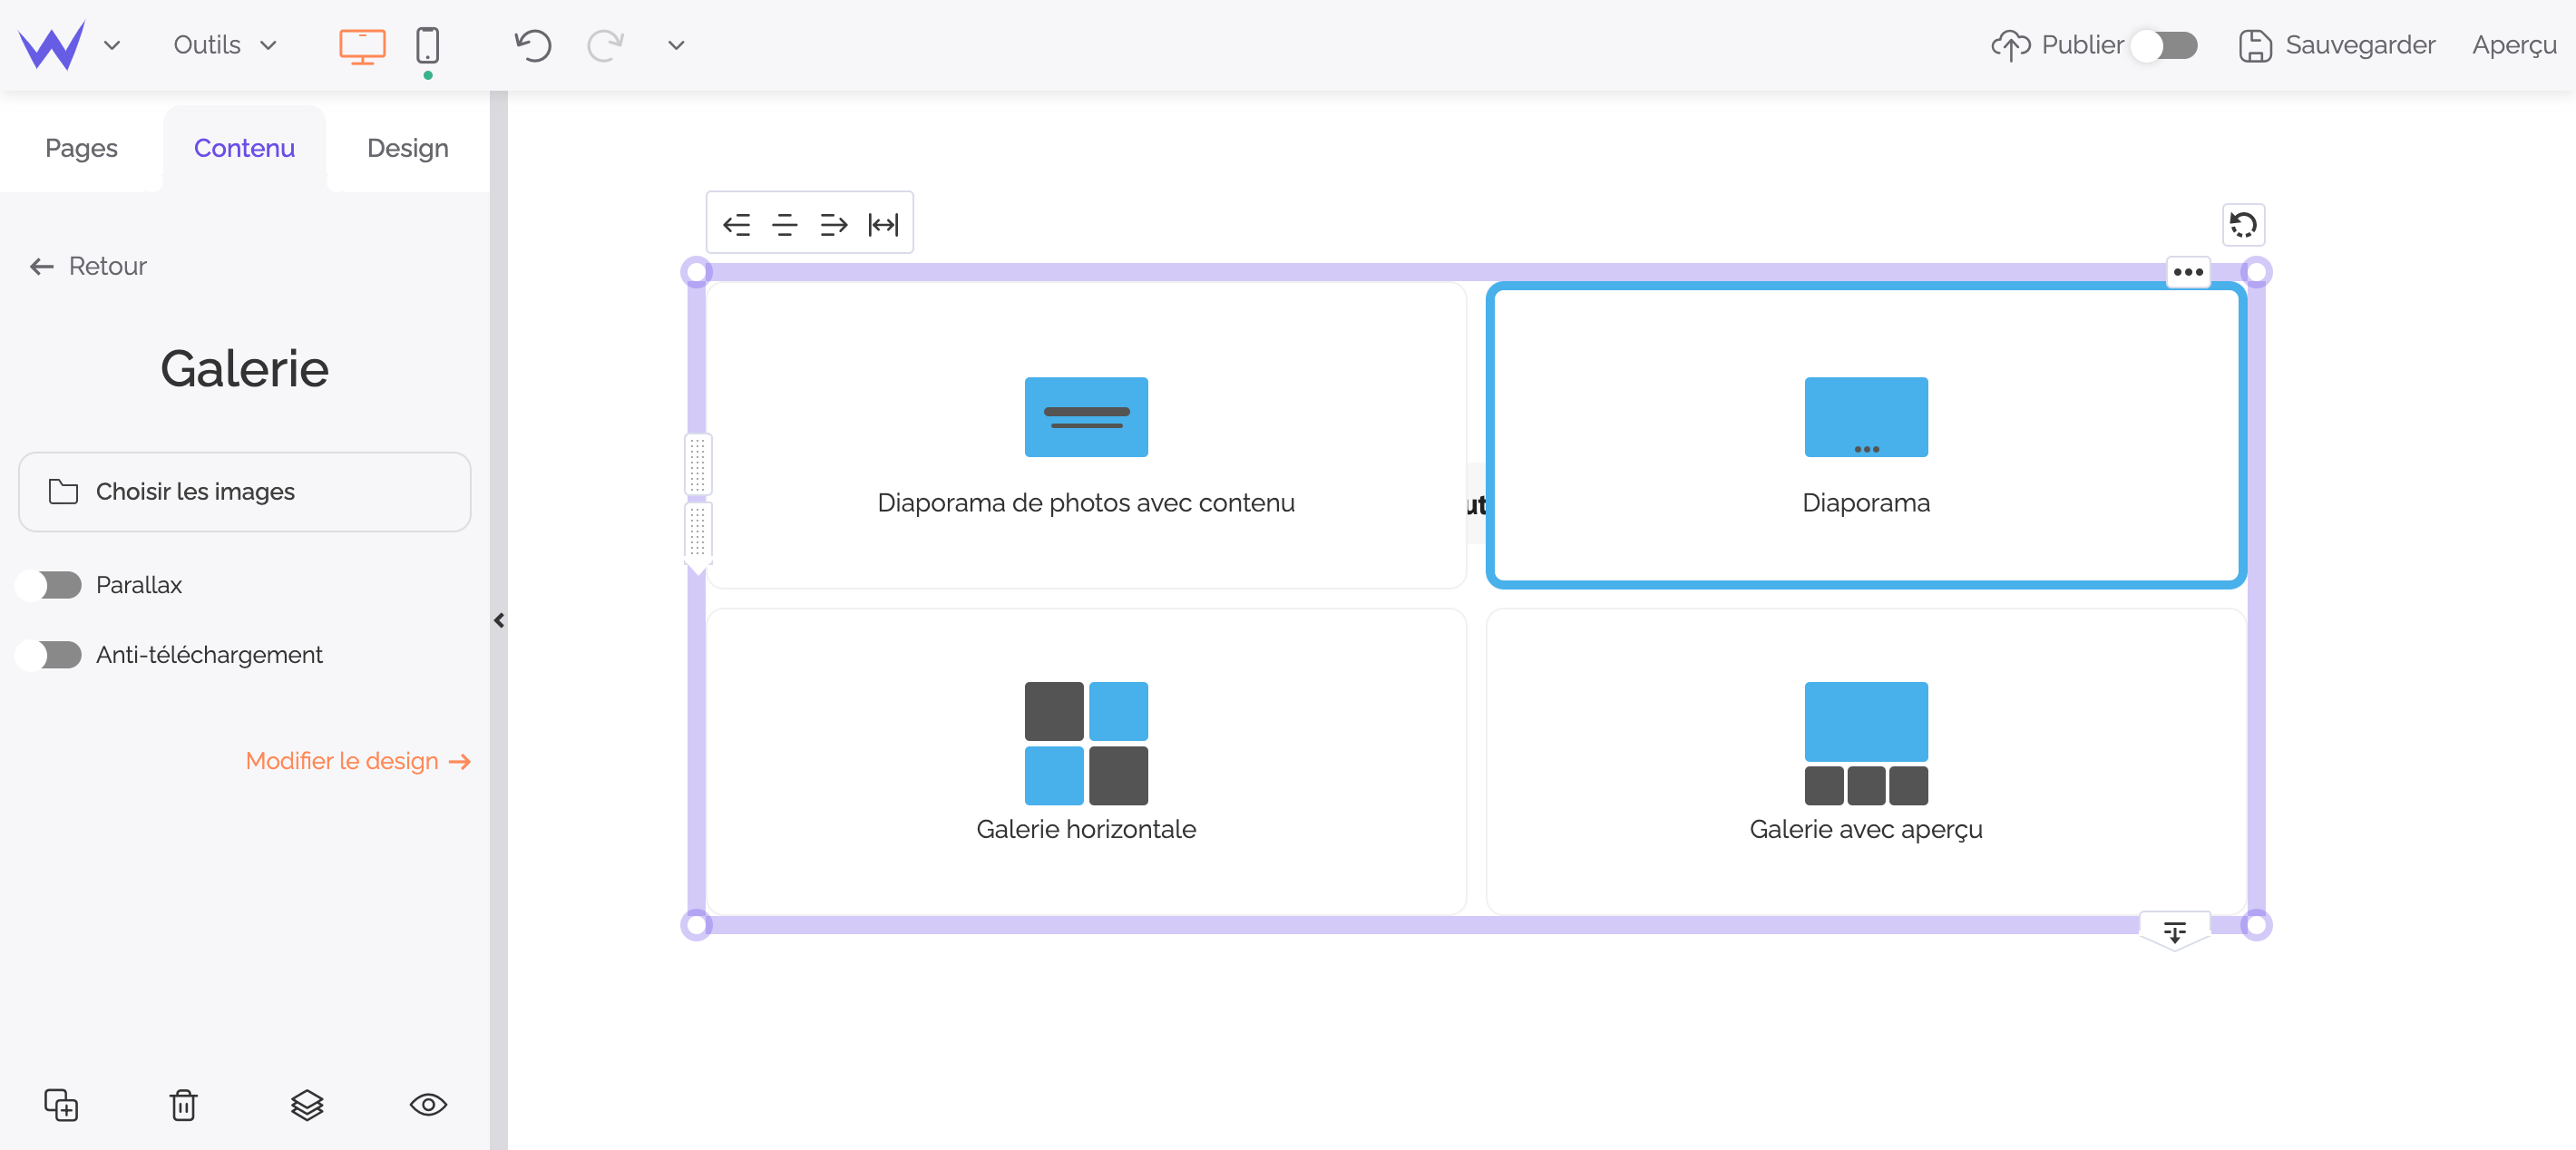Delete the element with trash icon

(184, 1105)
